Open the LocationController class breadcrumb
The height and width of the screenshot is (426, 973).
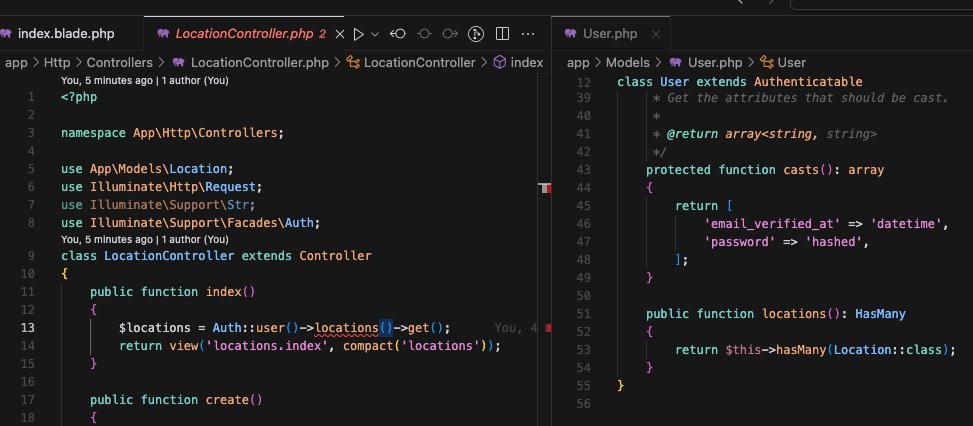[419, 63]
